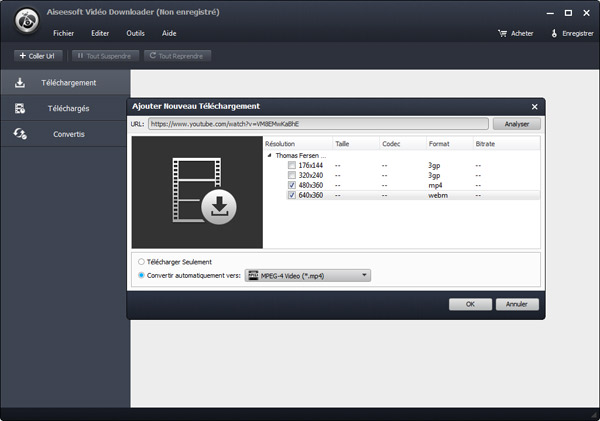Click the Format column header
600x421 pixels.
(450, 144)
